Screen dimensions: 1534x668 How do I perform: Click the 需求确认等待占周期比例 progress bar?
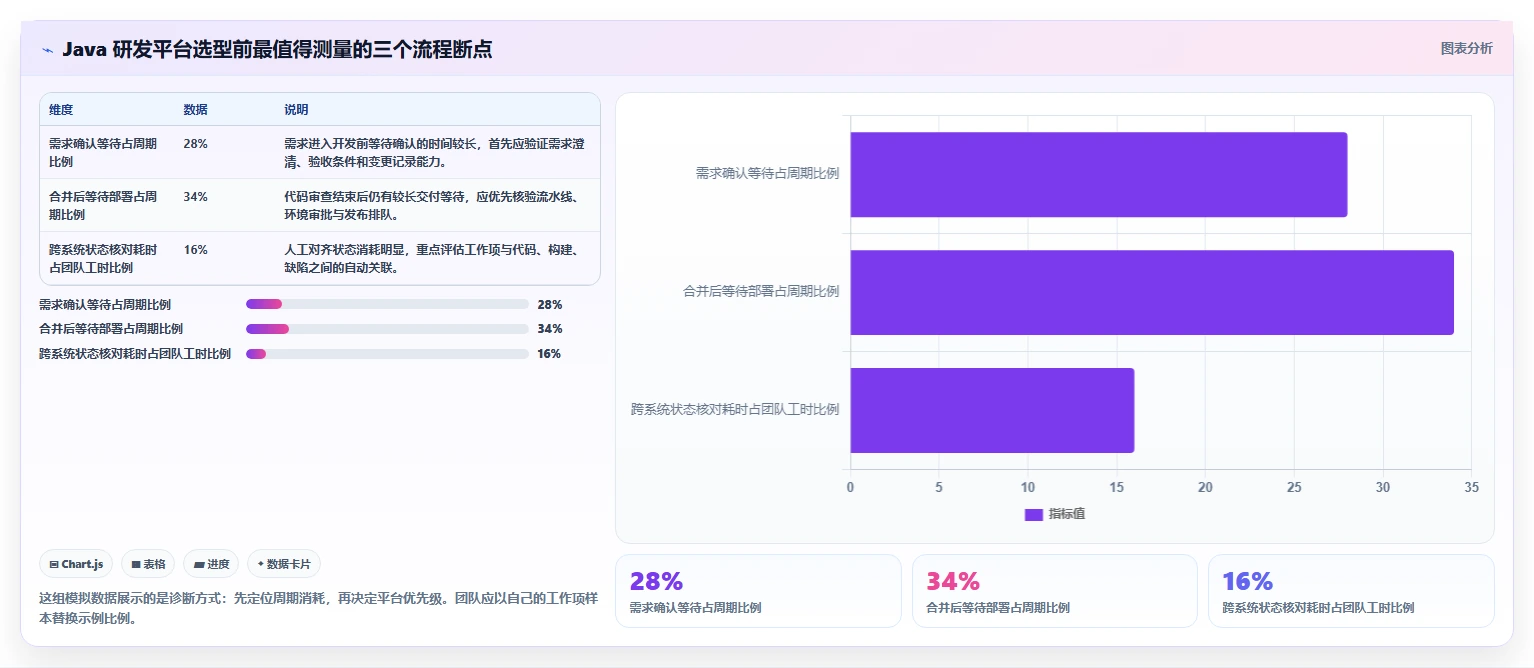387,304
